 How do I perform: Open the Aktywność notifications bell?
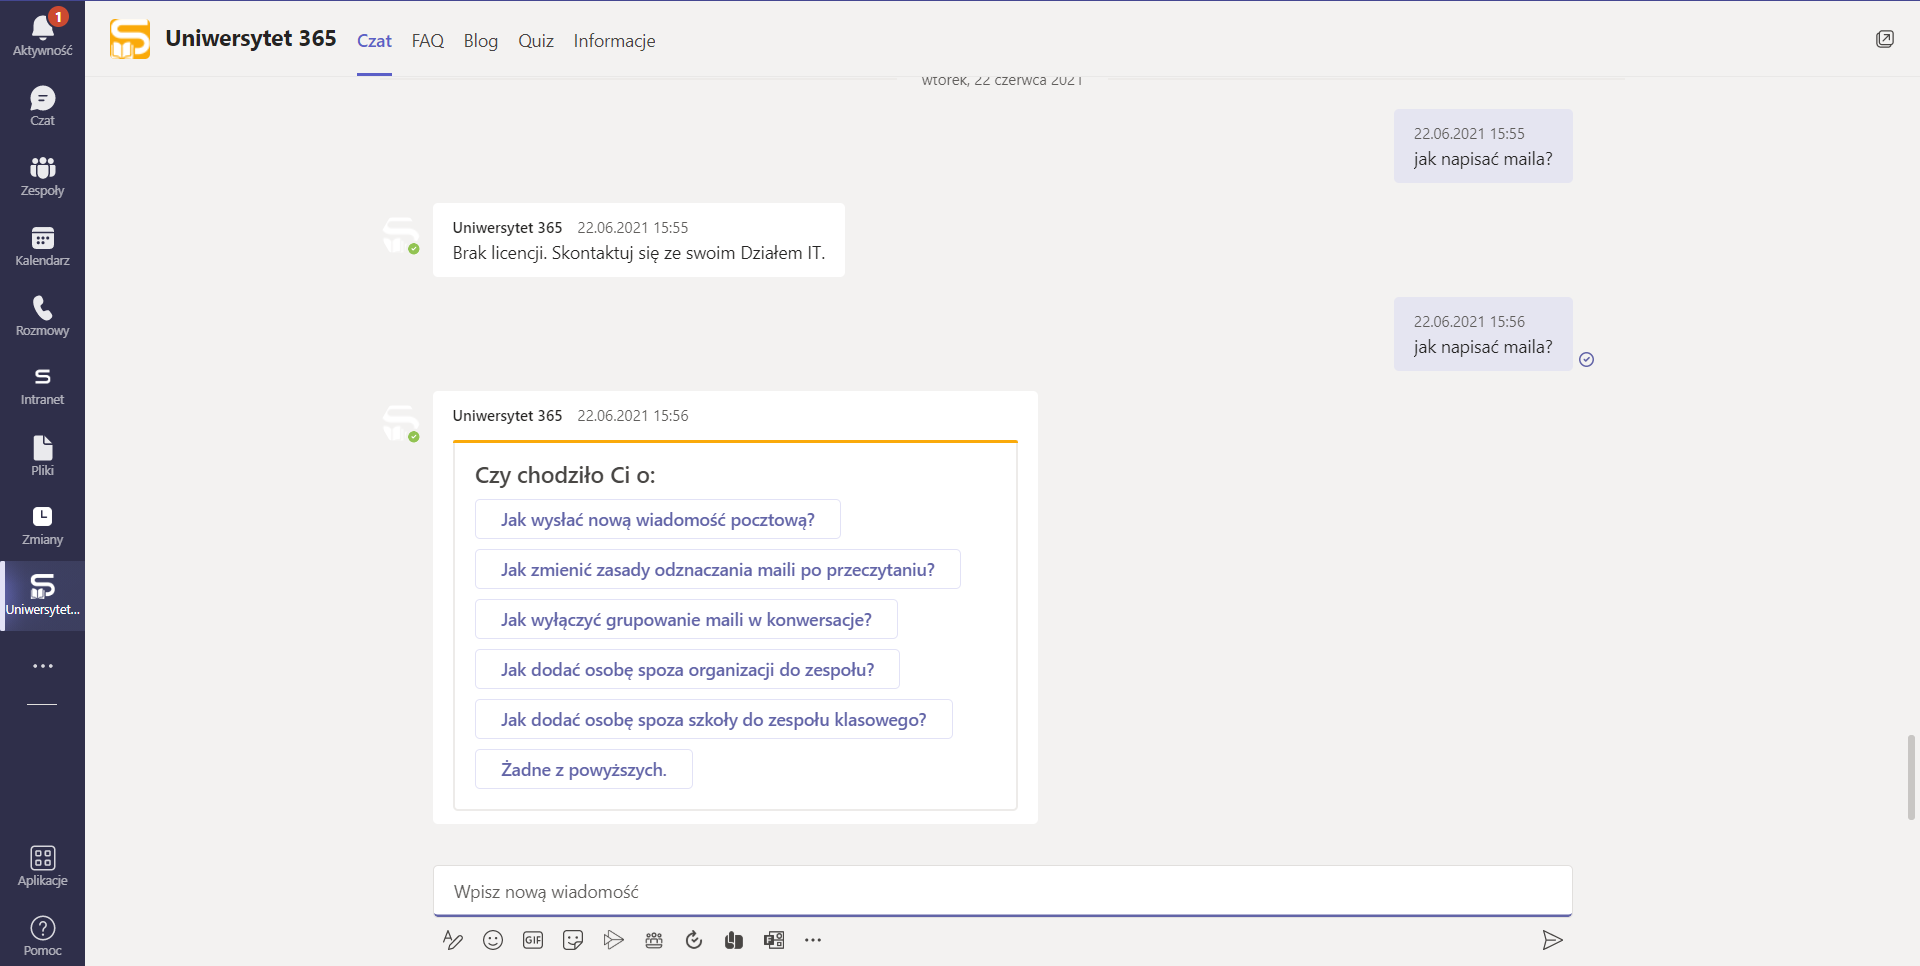coord(42,34)
